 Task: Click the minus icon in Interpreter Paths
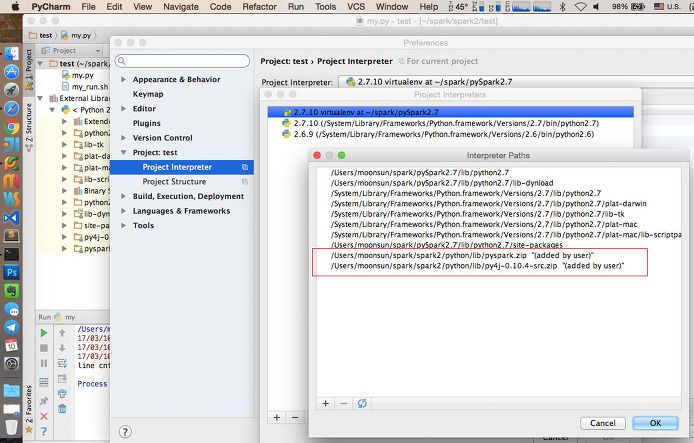pyautogui.click(x=344, y=404)
